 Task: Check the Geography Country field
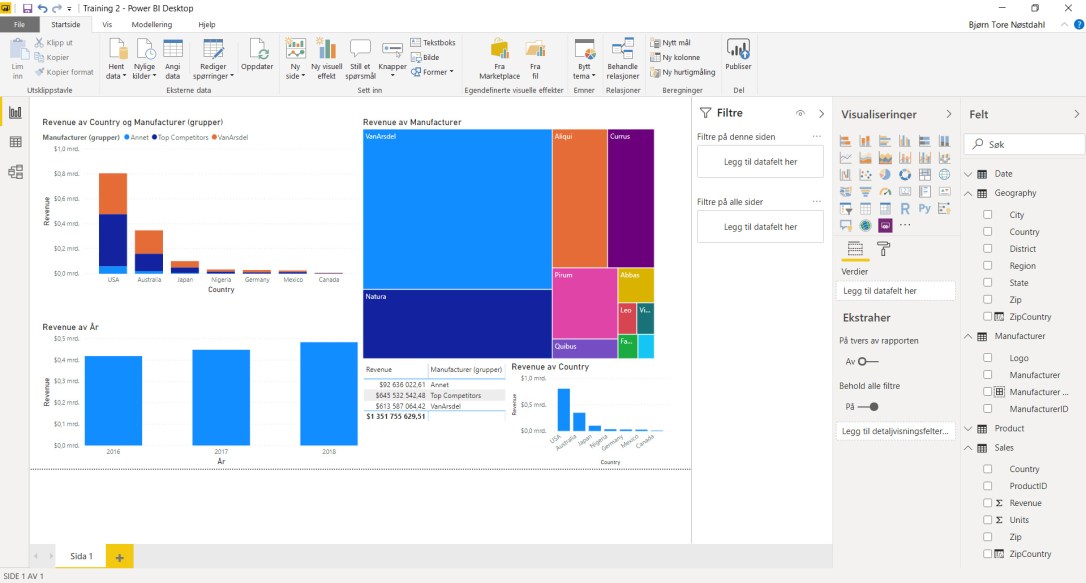(988, 232)
